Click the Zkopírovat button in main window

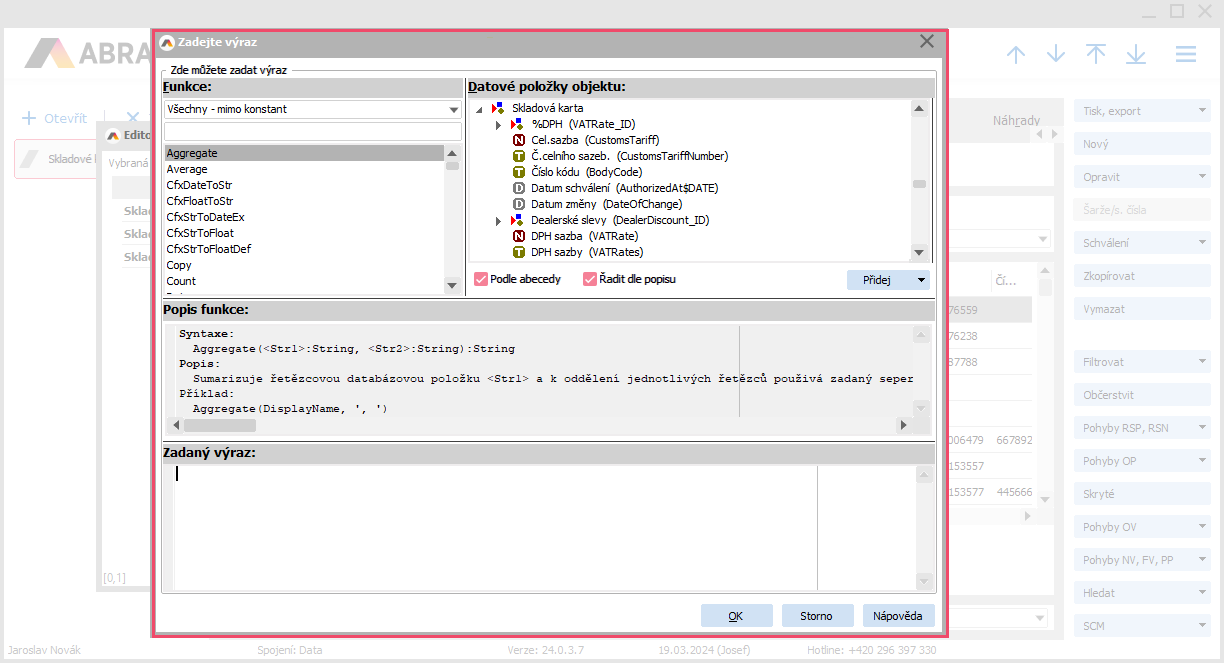pyautogui.click(x=1144, y=276)
